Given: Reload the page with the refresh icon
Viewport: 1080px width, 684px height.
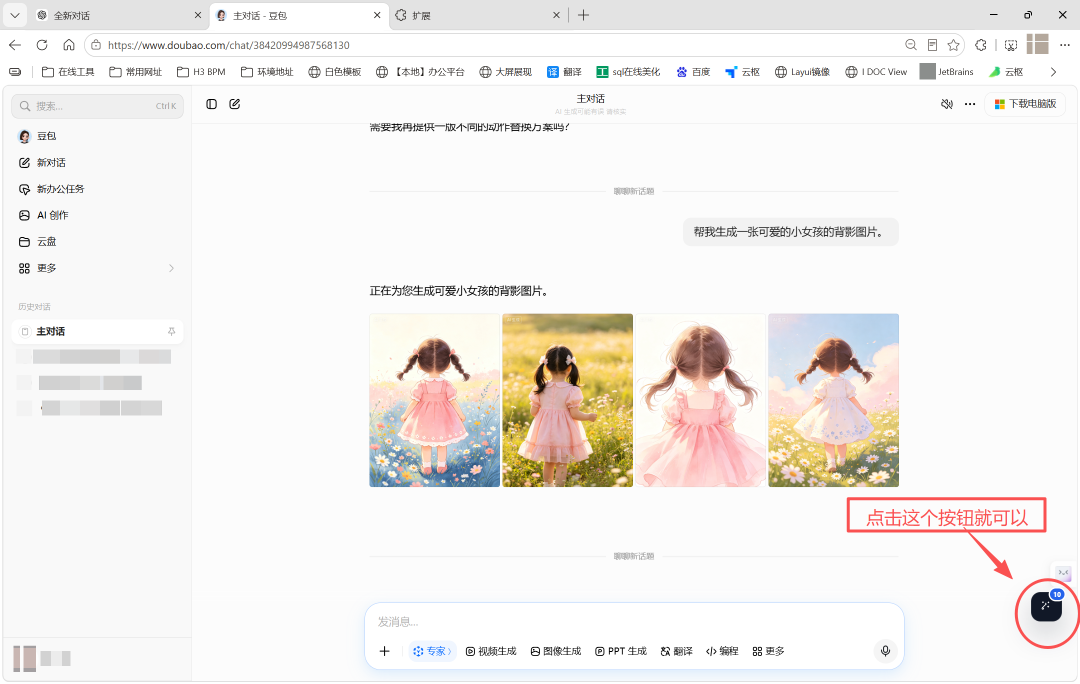Looking at the screenshot, I should 42,45.
